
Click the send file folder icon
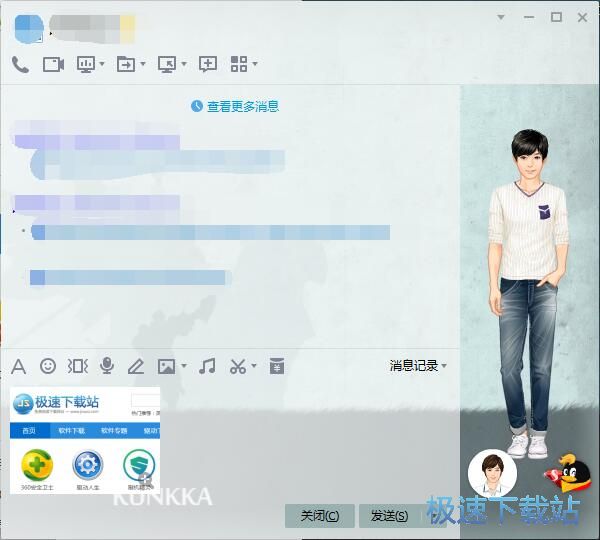click(x=126, y=64)
